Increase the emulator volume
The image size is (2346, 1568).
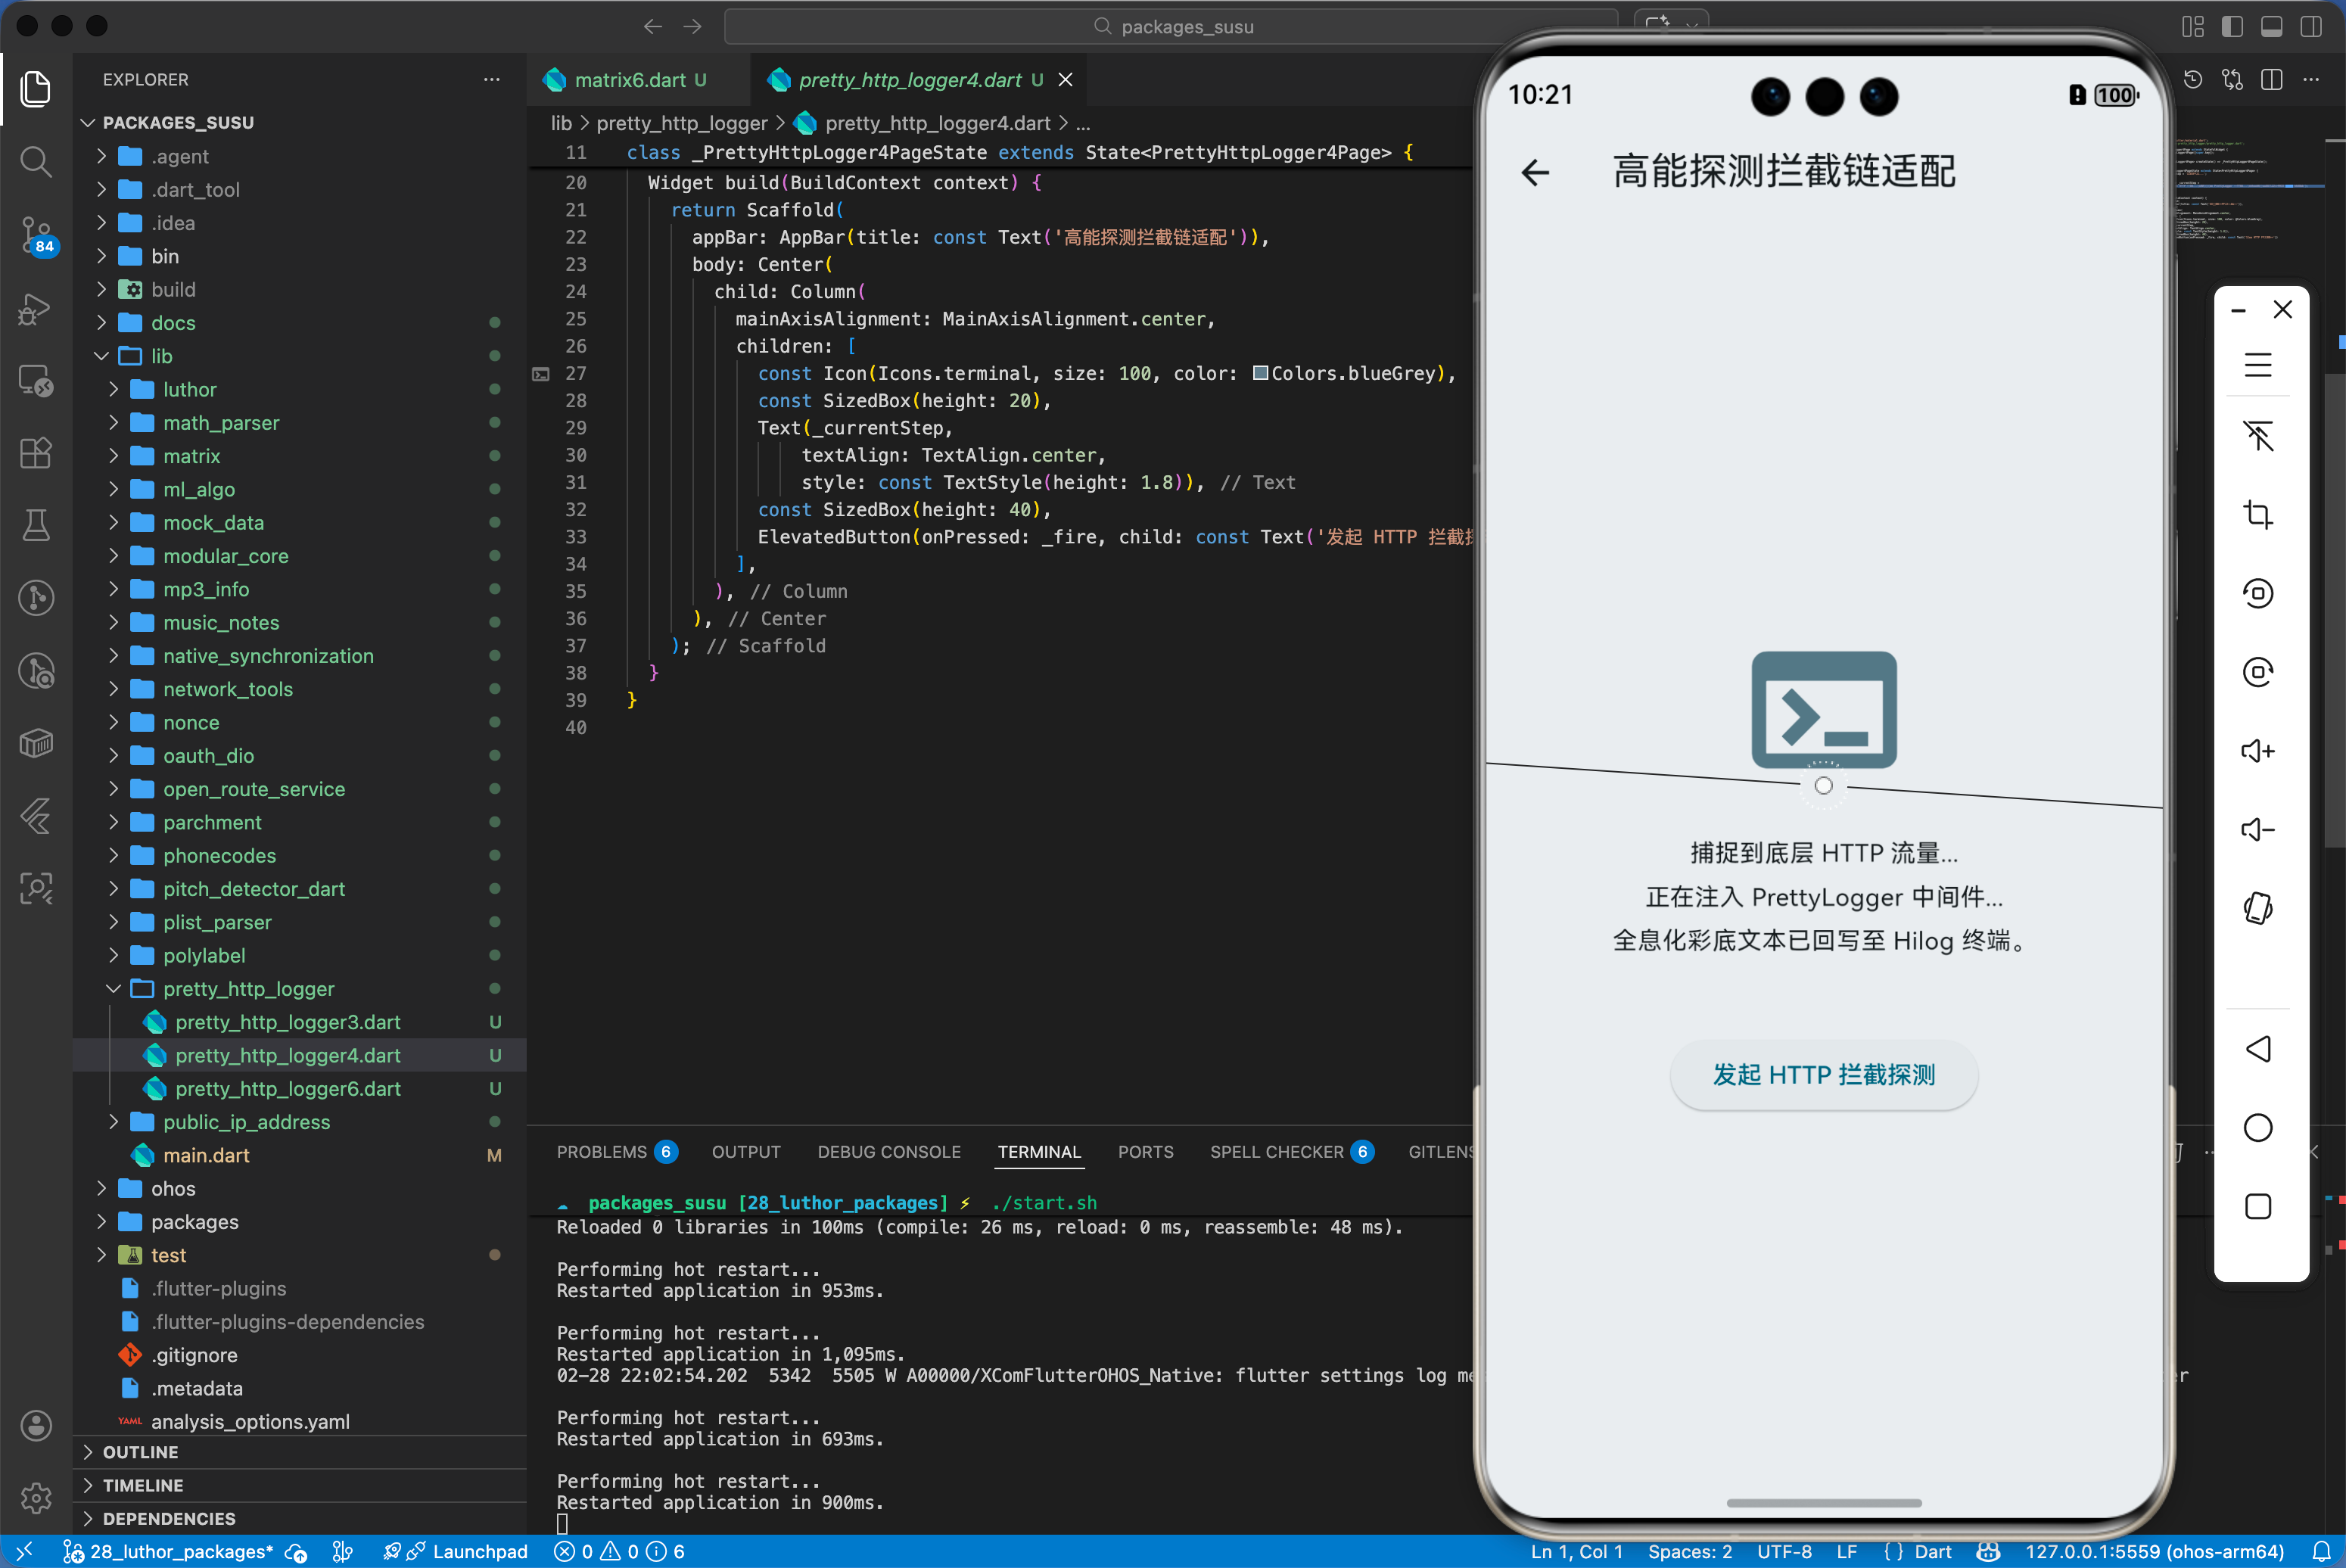[2259, 751]
